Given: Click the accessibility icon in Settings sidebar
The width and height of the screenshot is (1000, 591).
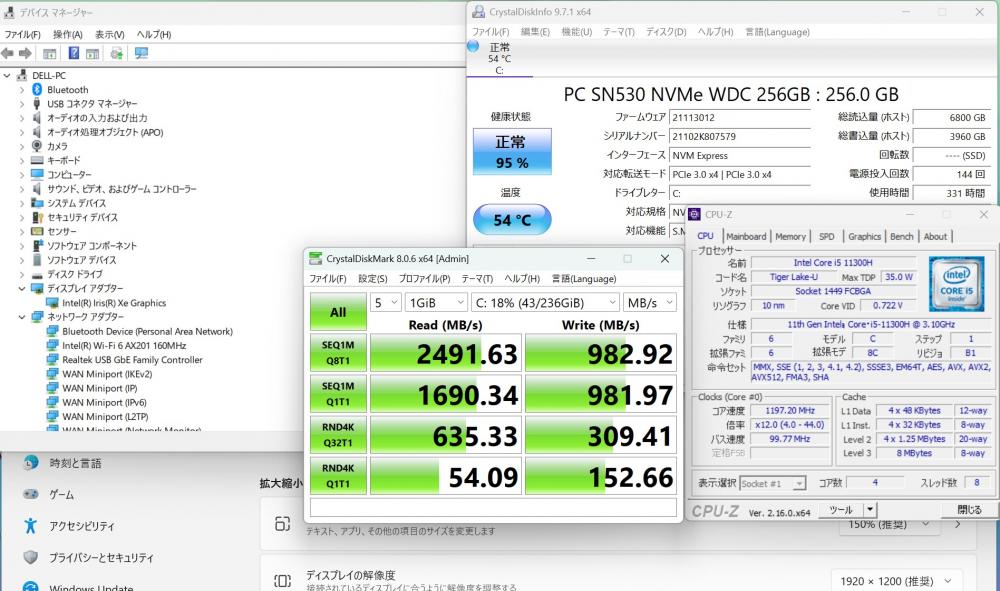Looking at the screenshot, I should pos(31,526).
